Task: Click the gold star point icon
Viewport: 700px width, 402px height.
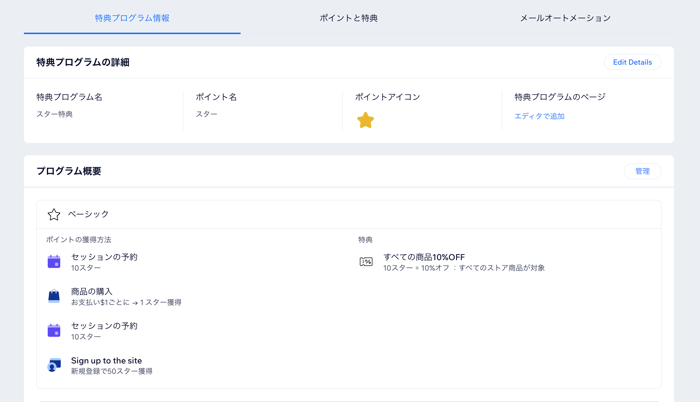Action: pos(366,120)
